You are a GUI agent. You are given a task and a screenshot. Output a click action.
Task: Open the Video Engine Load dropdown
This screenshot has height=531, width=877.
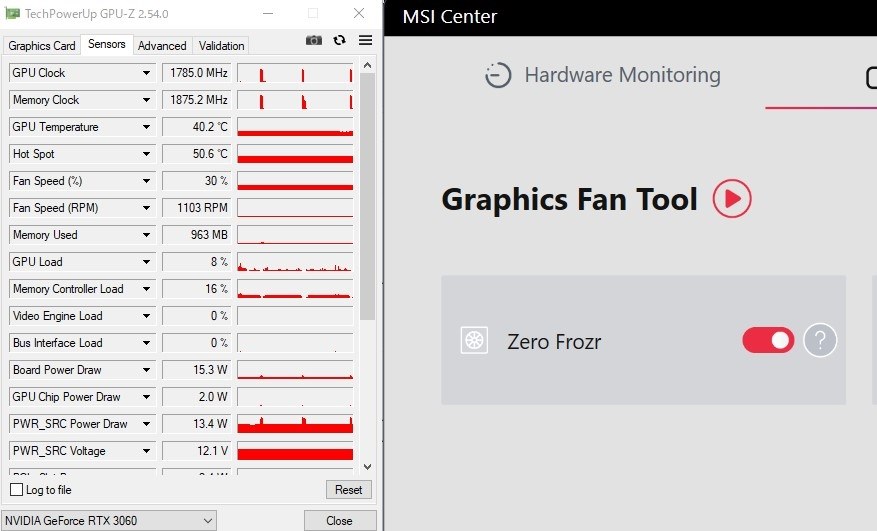(146, 316)
